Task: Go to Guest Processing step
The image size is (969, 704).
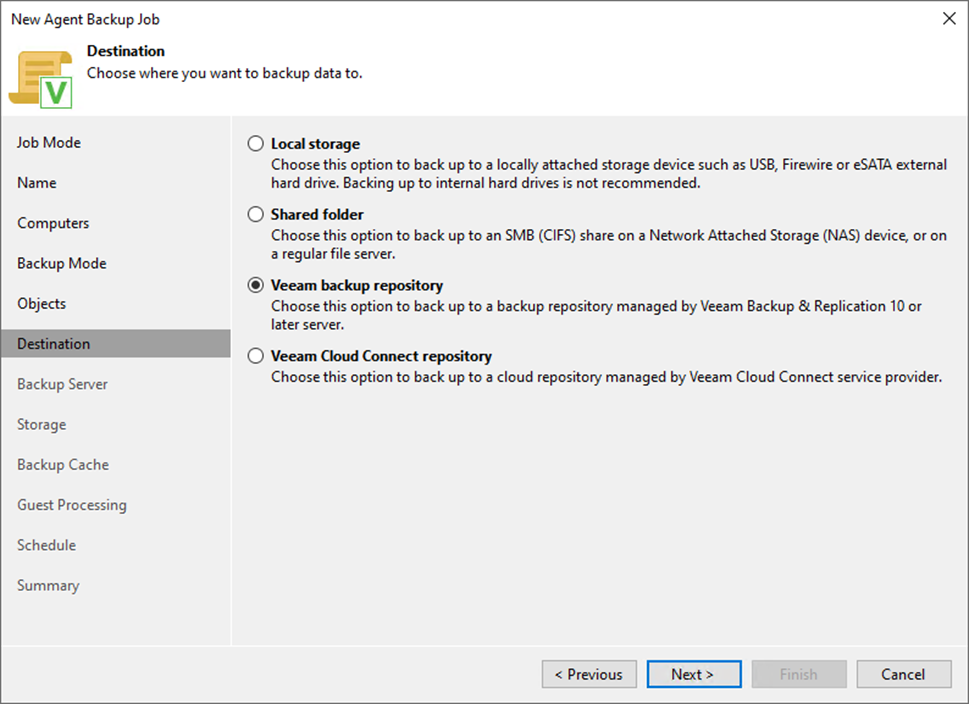Action: (x=72, y=505)
